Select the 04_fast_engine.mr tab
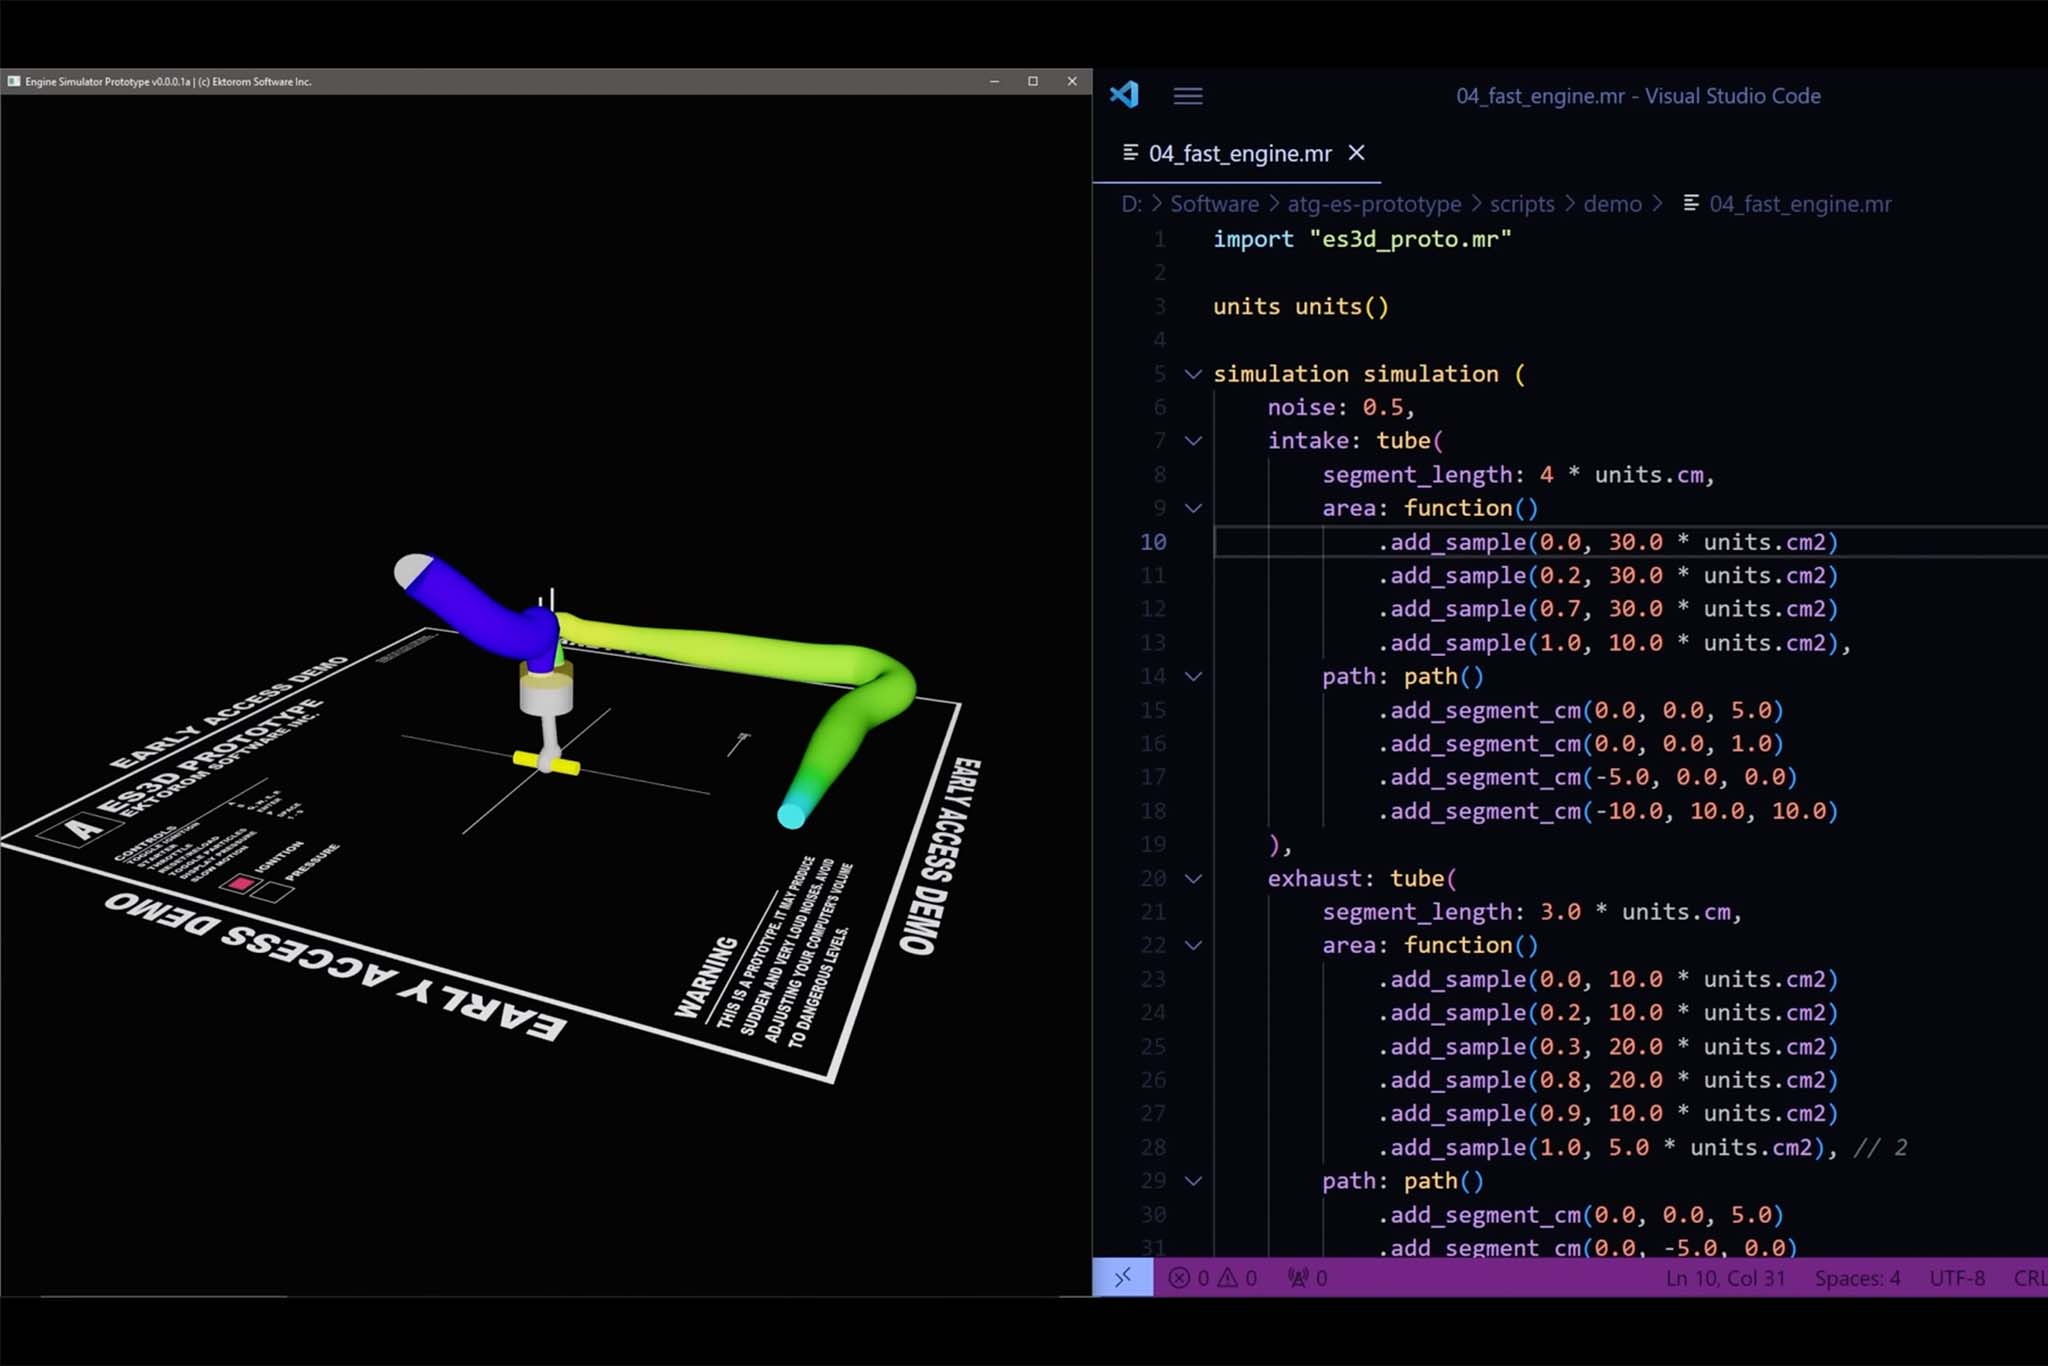 1239,154
